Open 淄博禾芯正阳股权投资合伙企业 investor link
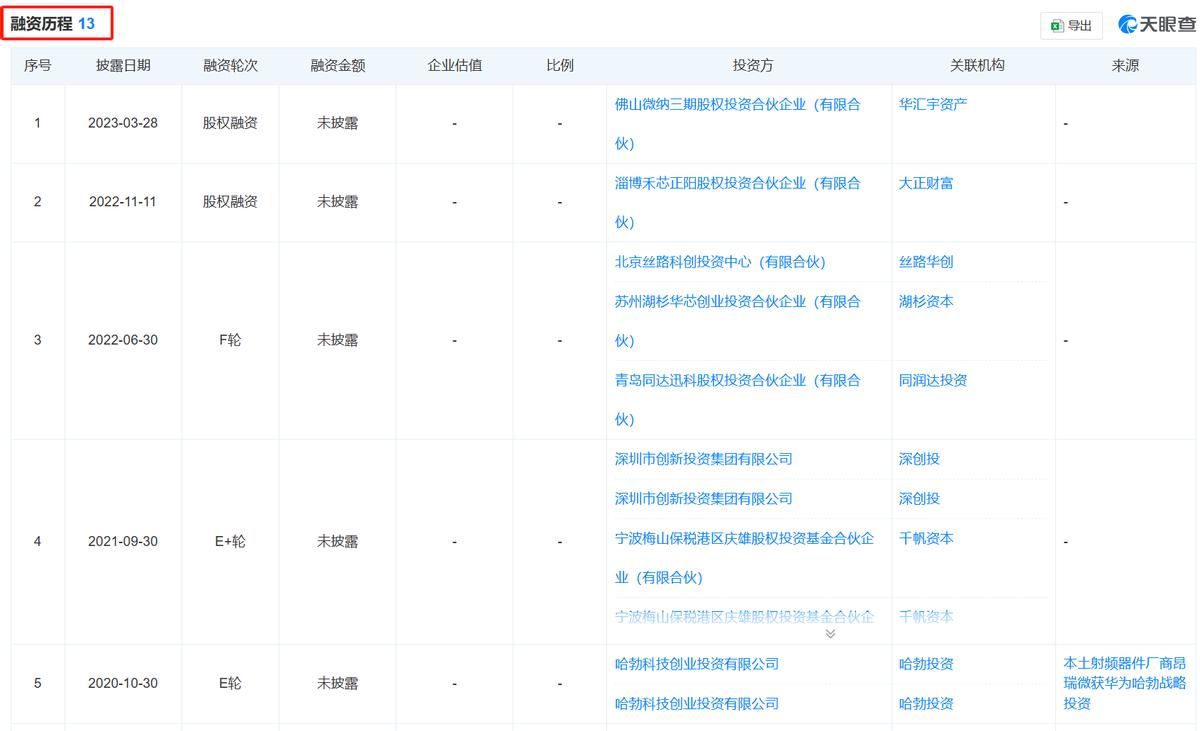Image resolution: width=1200 pixels, height=731 pixels. click(737, 202)
